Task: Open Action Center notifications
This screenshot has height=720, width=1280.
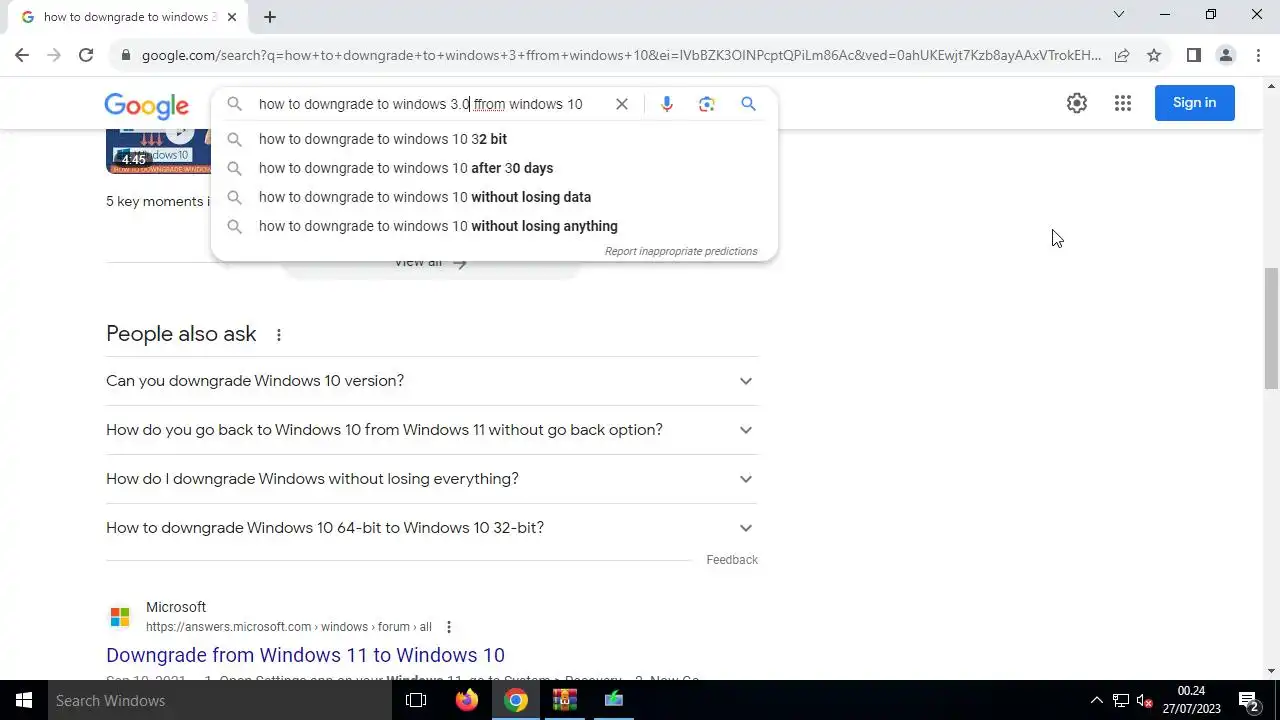Action: click(x=1248, y=700)
